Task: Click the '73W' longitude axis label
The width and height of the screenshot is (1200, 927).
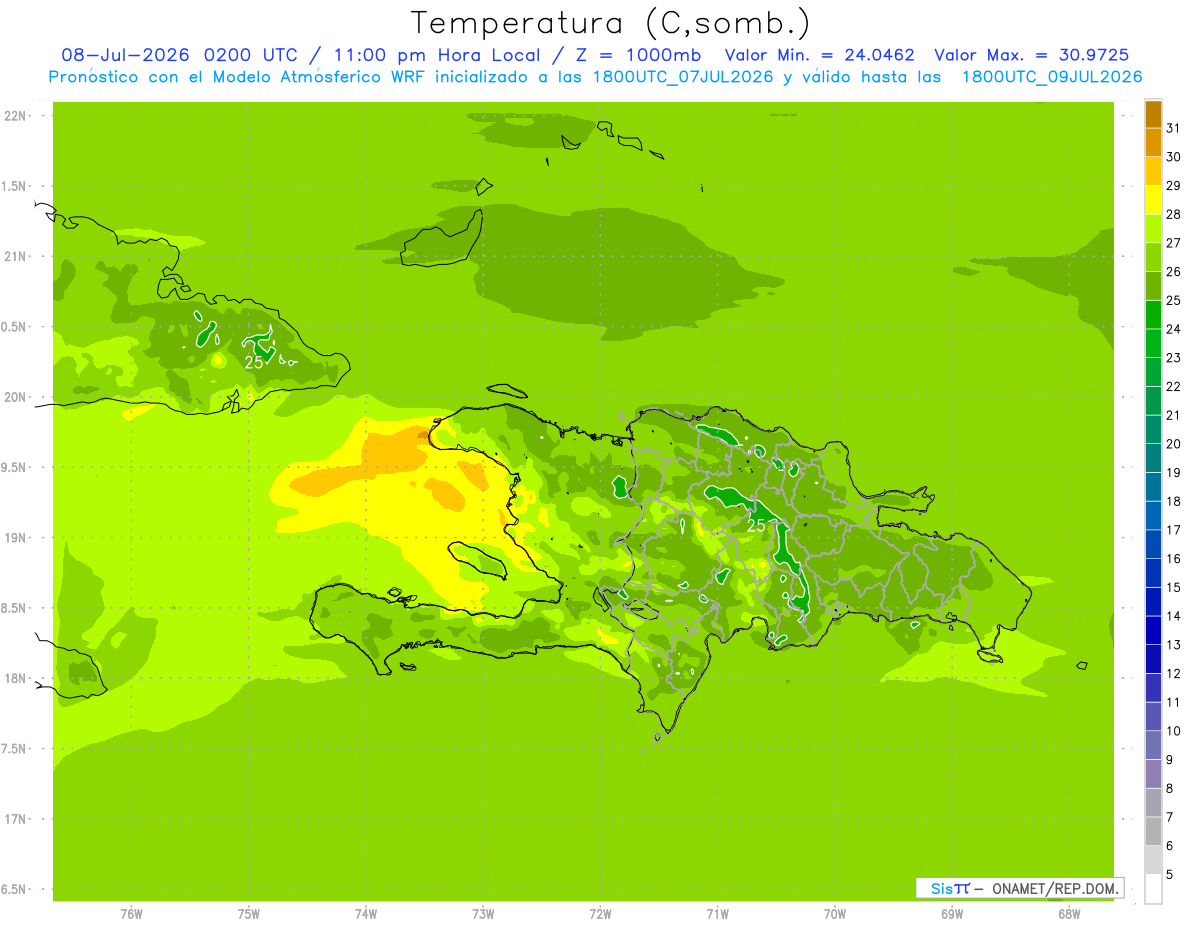Action: coord(483,913)
